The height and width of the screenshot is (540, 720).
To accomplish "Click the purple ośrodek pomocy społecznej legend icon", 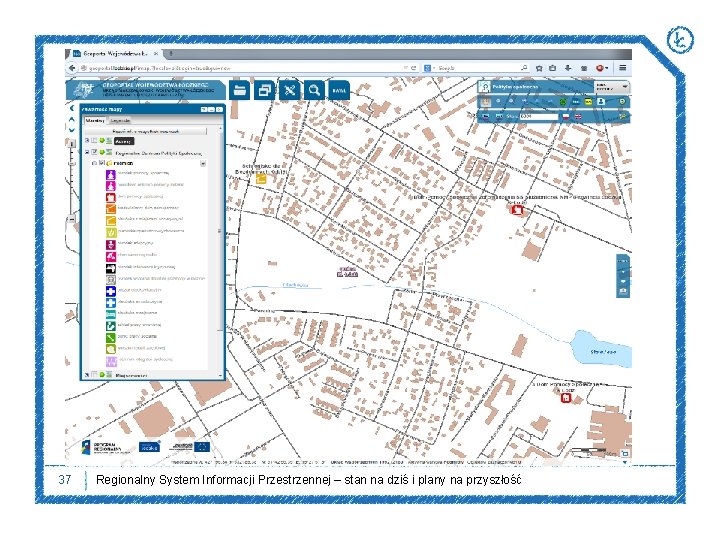I will (x=111, y=174).
